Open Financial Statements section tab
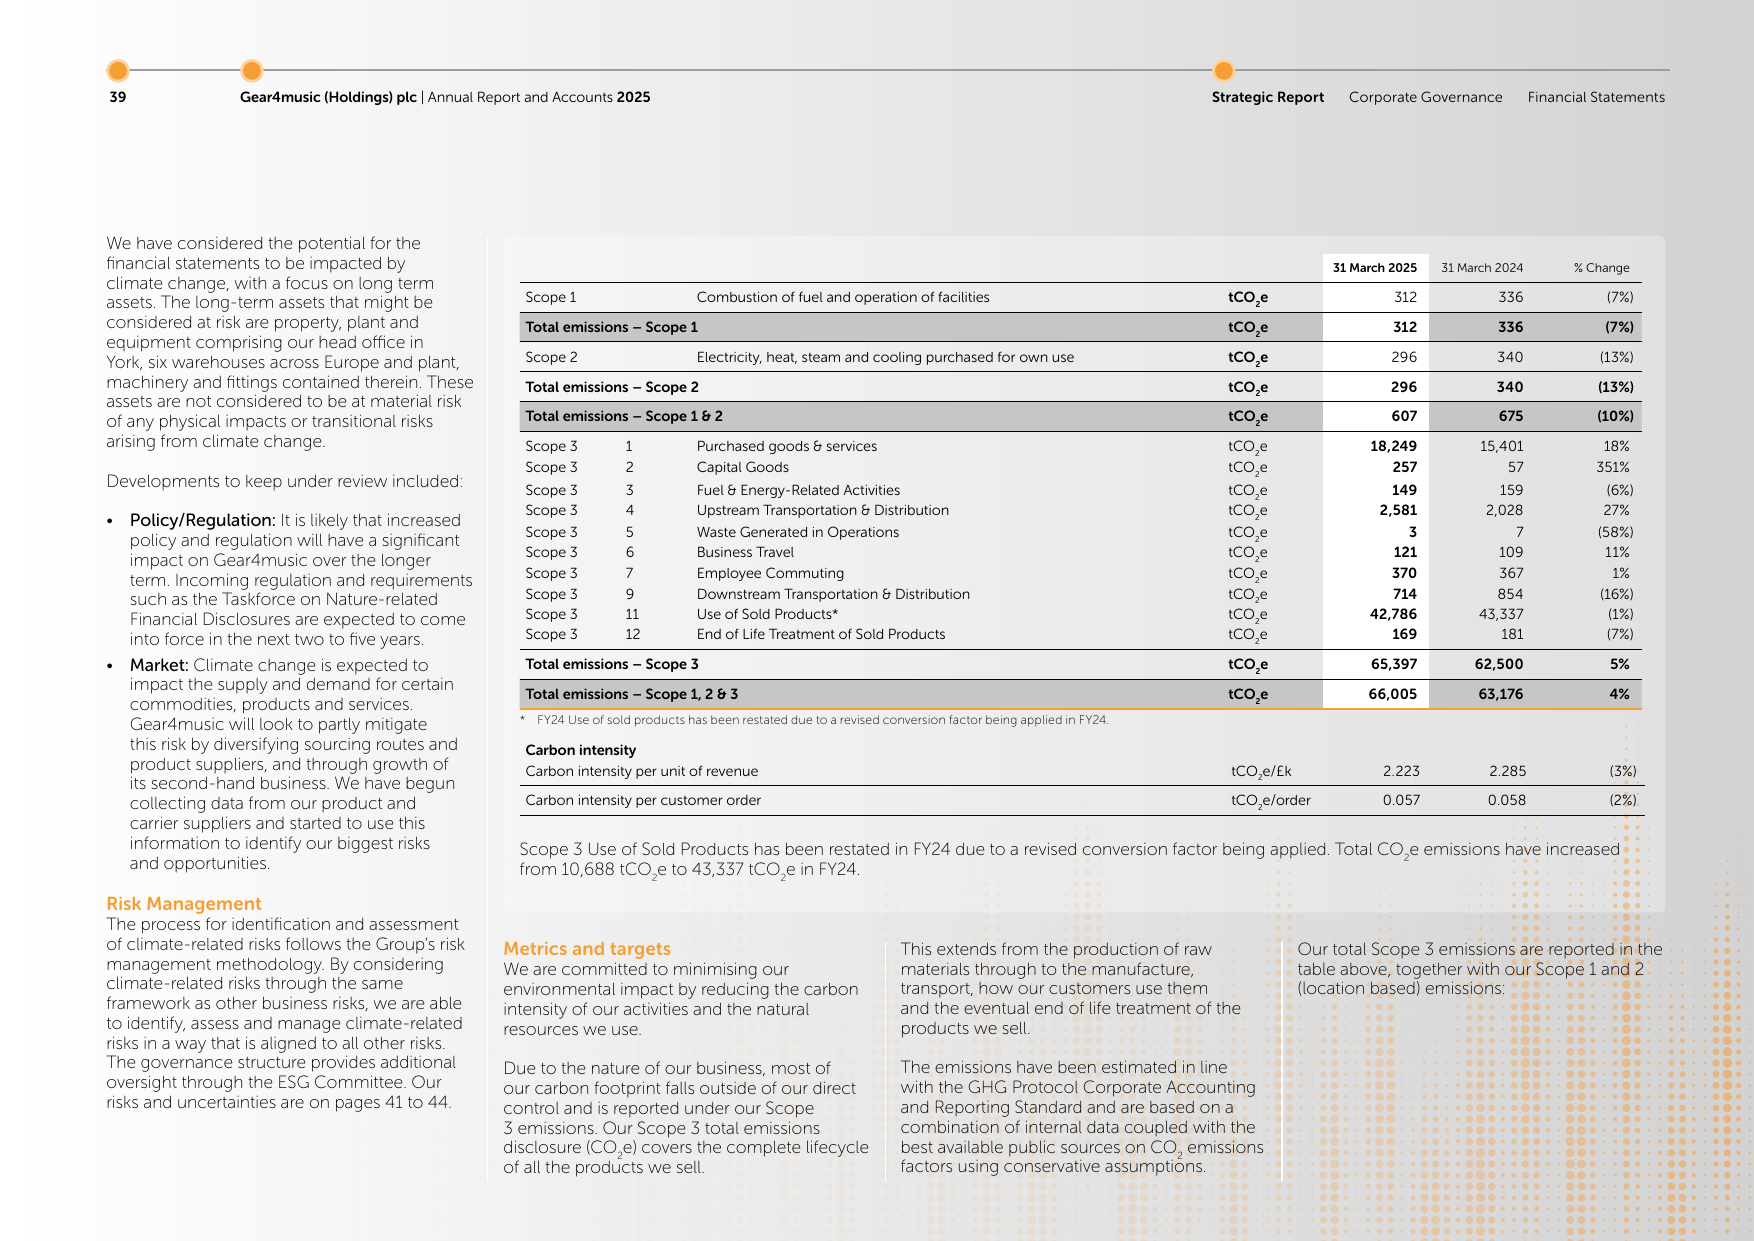The width and height of the screenshot is (1754, 1241). coord(1596,97)
